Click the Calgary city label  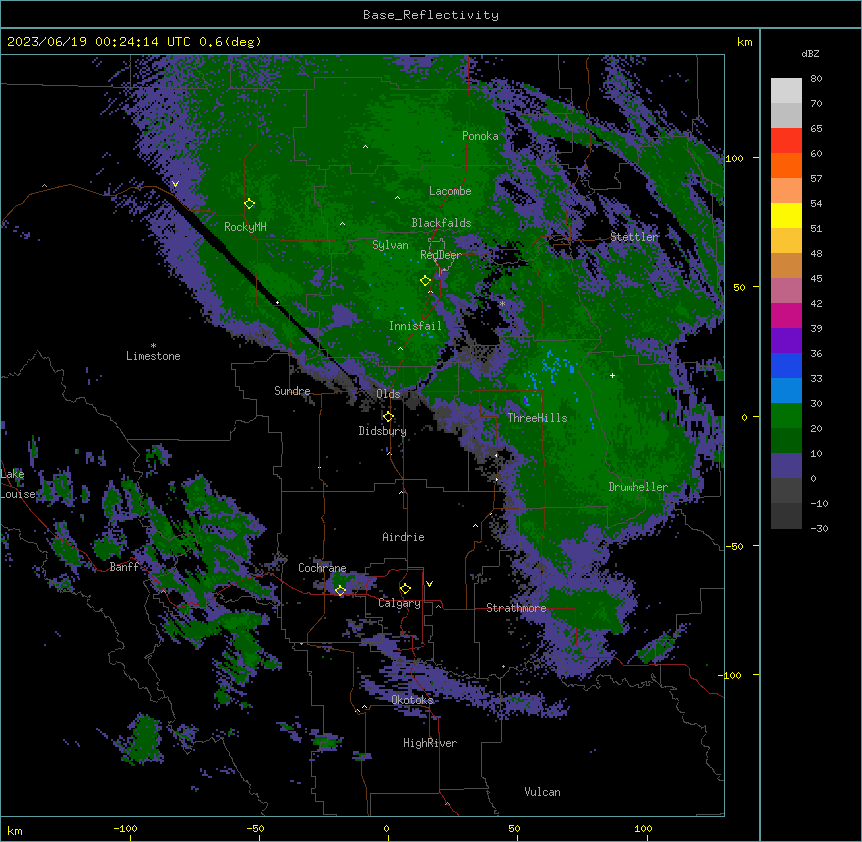(399, 603)
